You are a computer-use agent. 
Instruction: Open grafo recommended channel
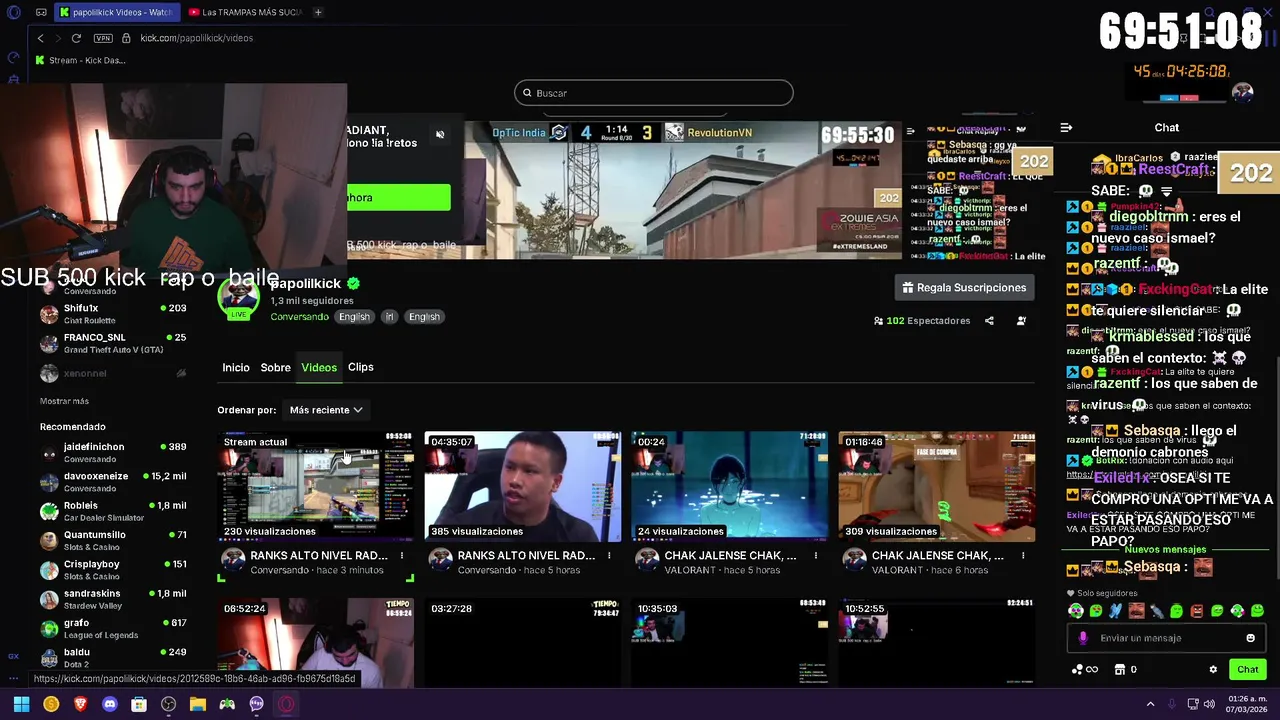point(113,628)
